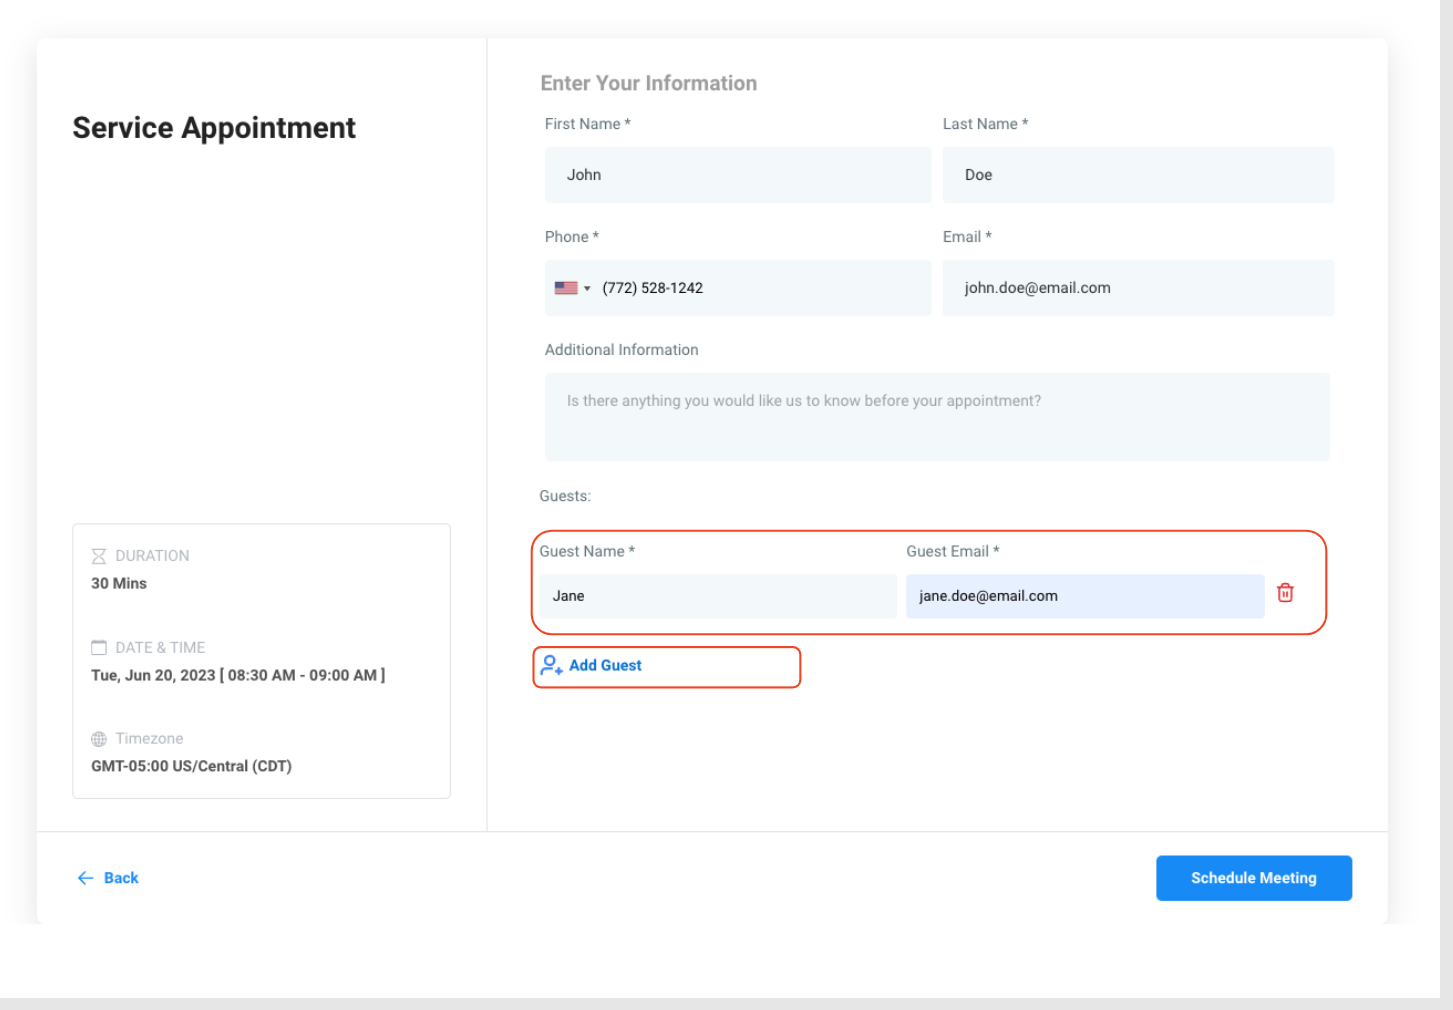Click the Email field with john.doe@email.com

click(x=1138, y=288)
